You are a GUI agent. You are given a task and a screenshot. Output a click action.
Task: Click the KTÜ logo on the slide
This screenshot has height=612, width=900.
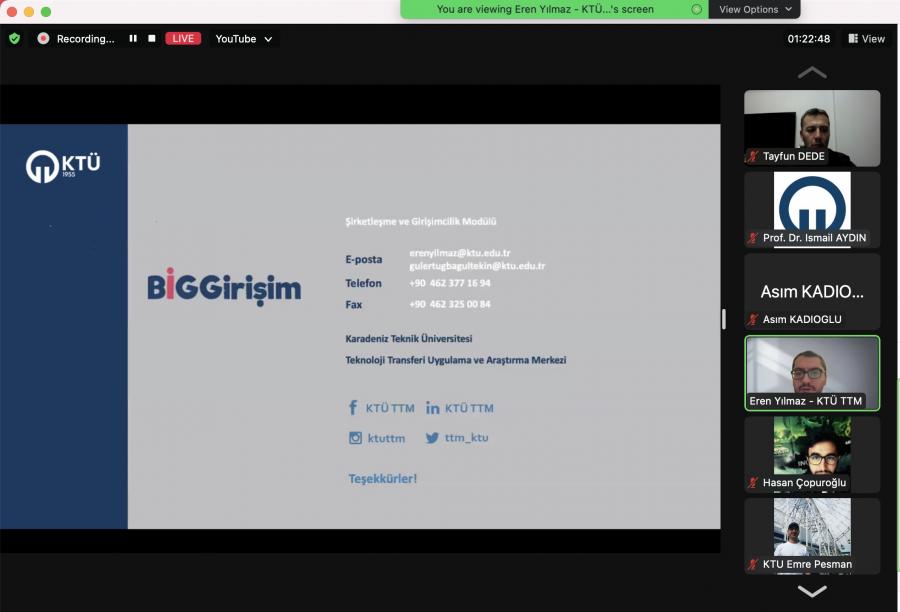pyautogui.click(x=63, y=166)
